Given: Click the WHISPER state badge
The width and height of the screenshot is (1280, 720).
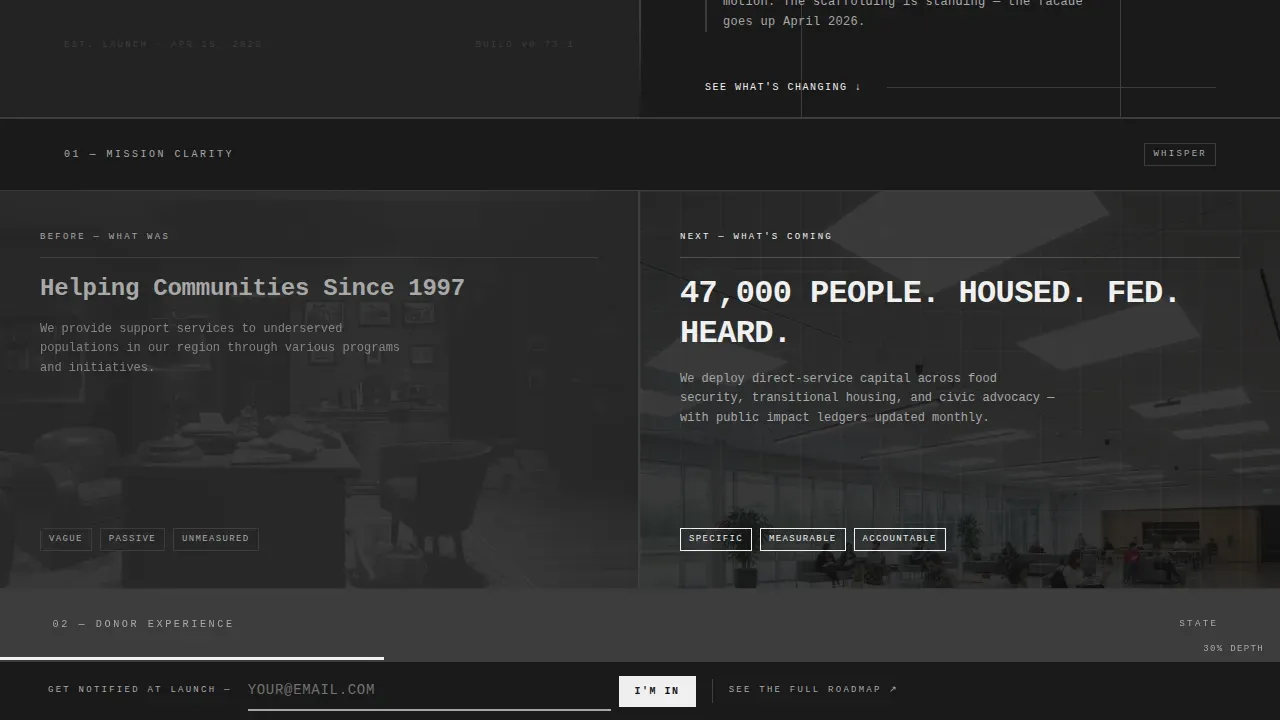Looking at the screenshot, I should click(1179, 154).
